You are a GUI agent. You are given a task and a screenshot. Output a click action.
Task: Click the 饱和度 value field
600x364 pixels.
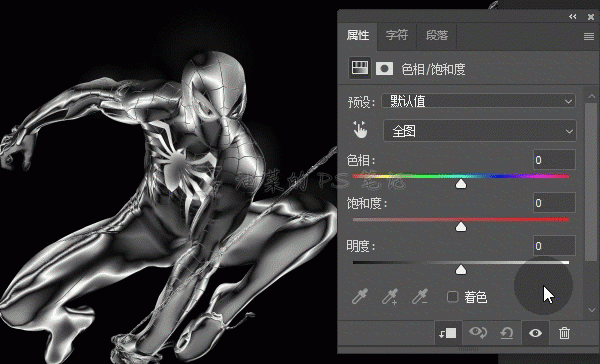click(x=554, y=202)
